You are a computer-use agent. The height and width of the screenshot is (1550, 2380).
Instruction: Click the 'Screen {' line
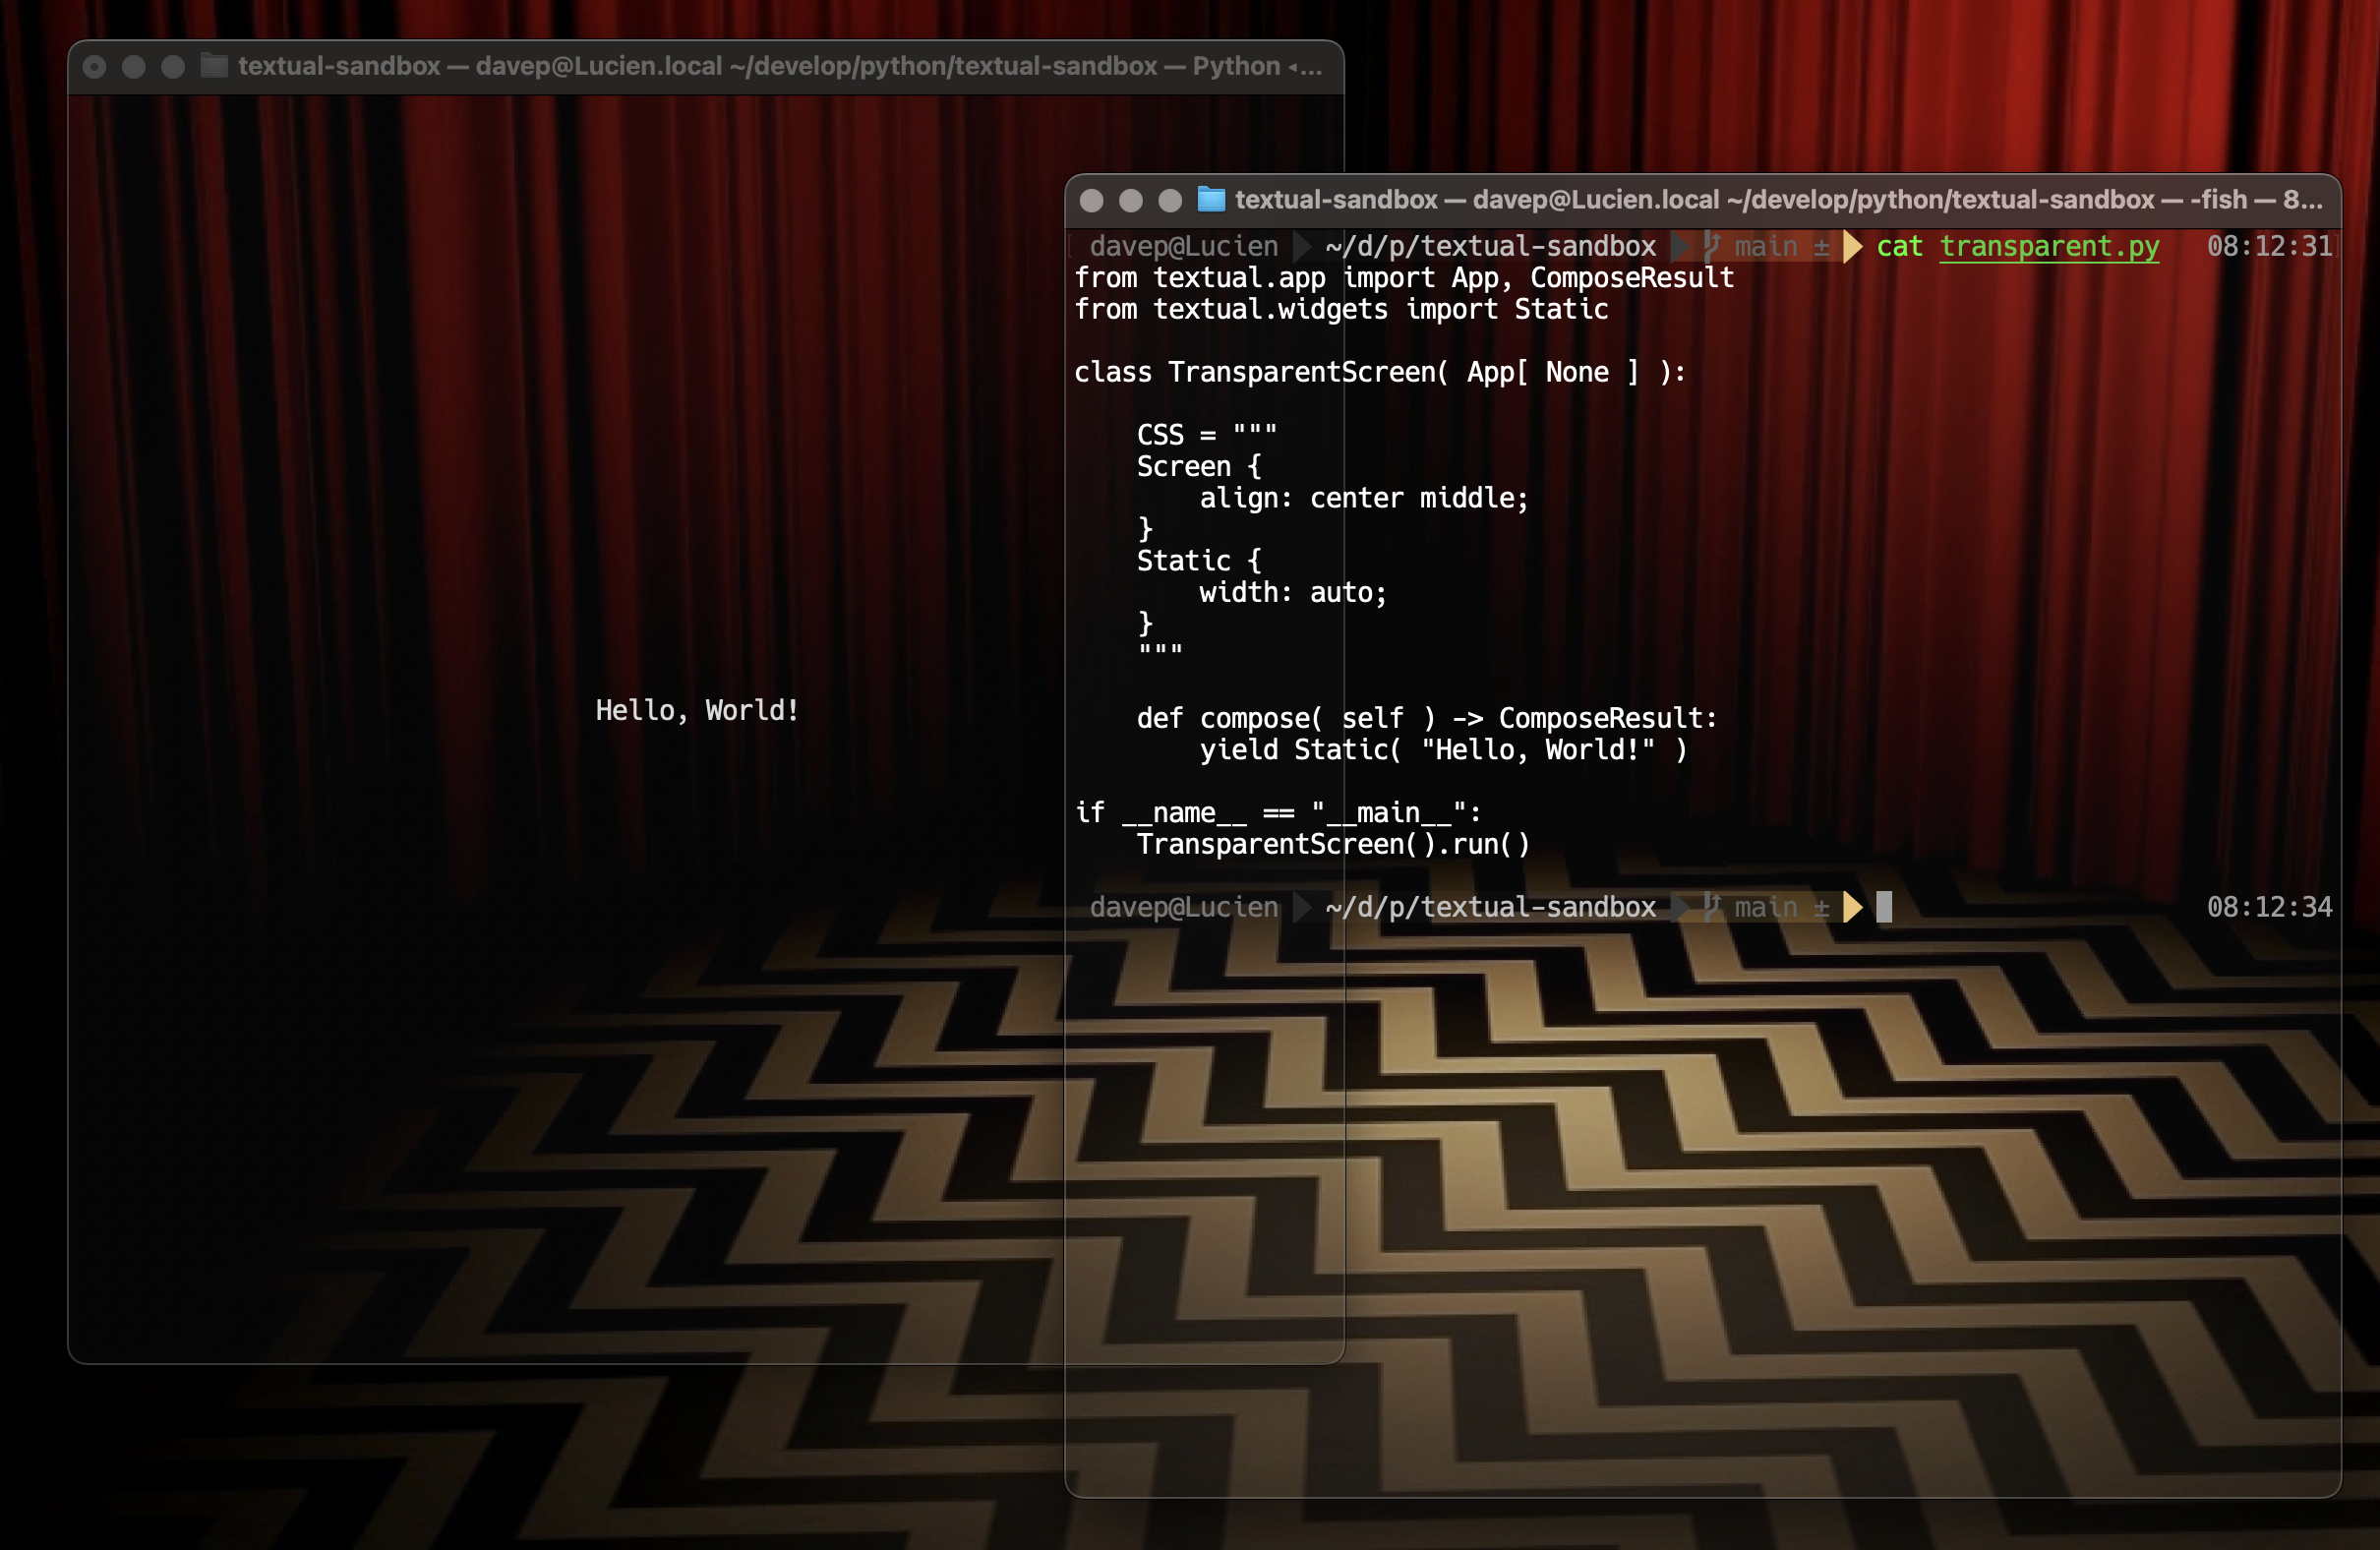click(1199, 467)
